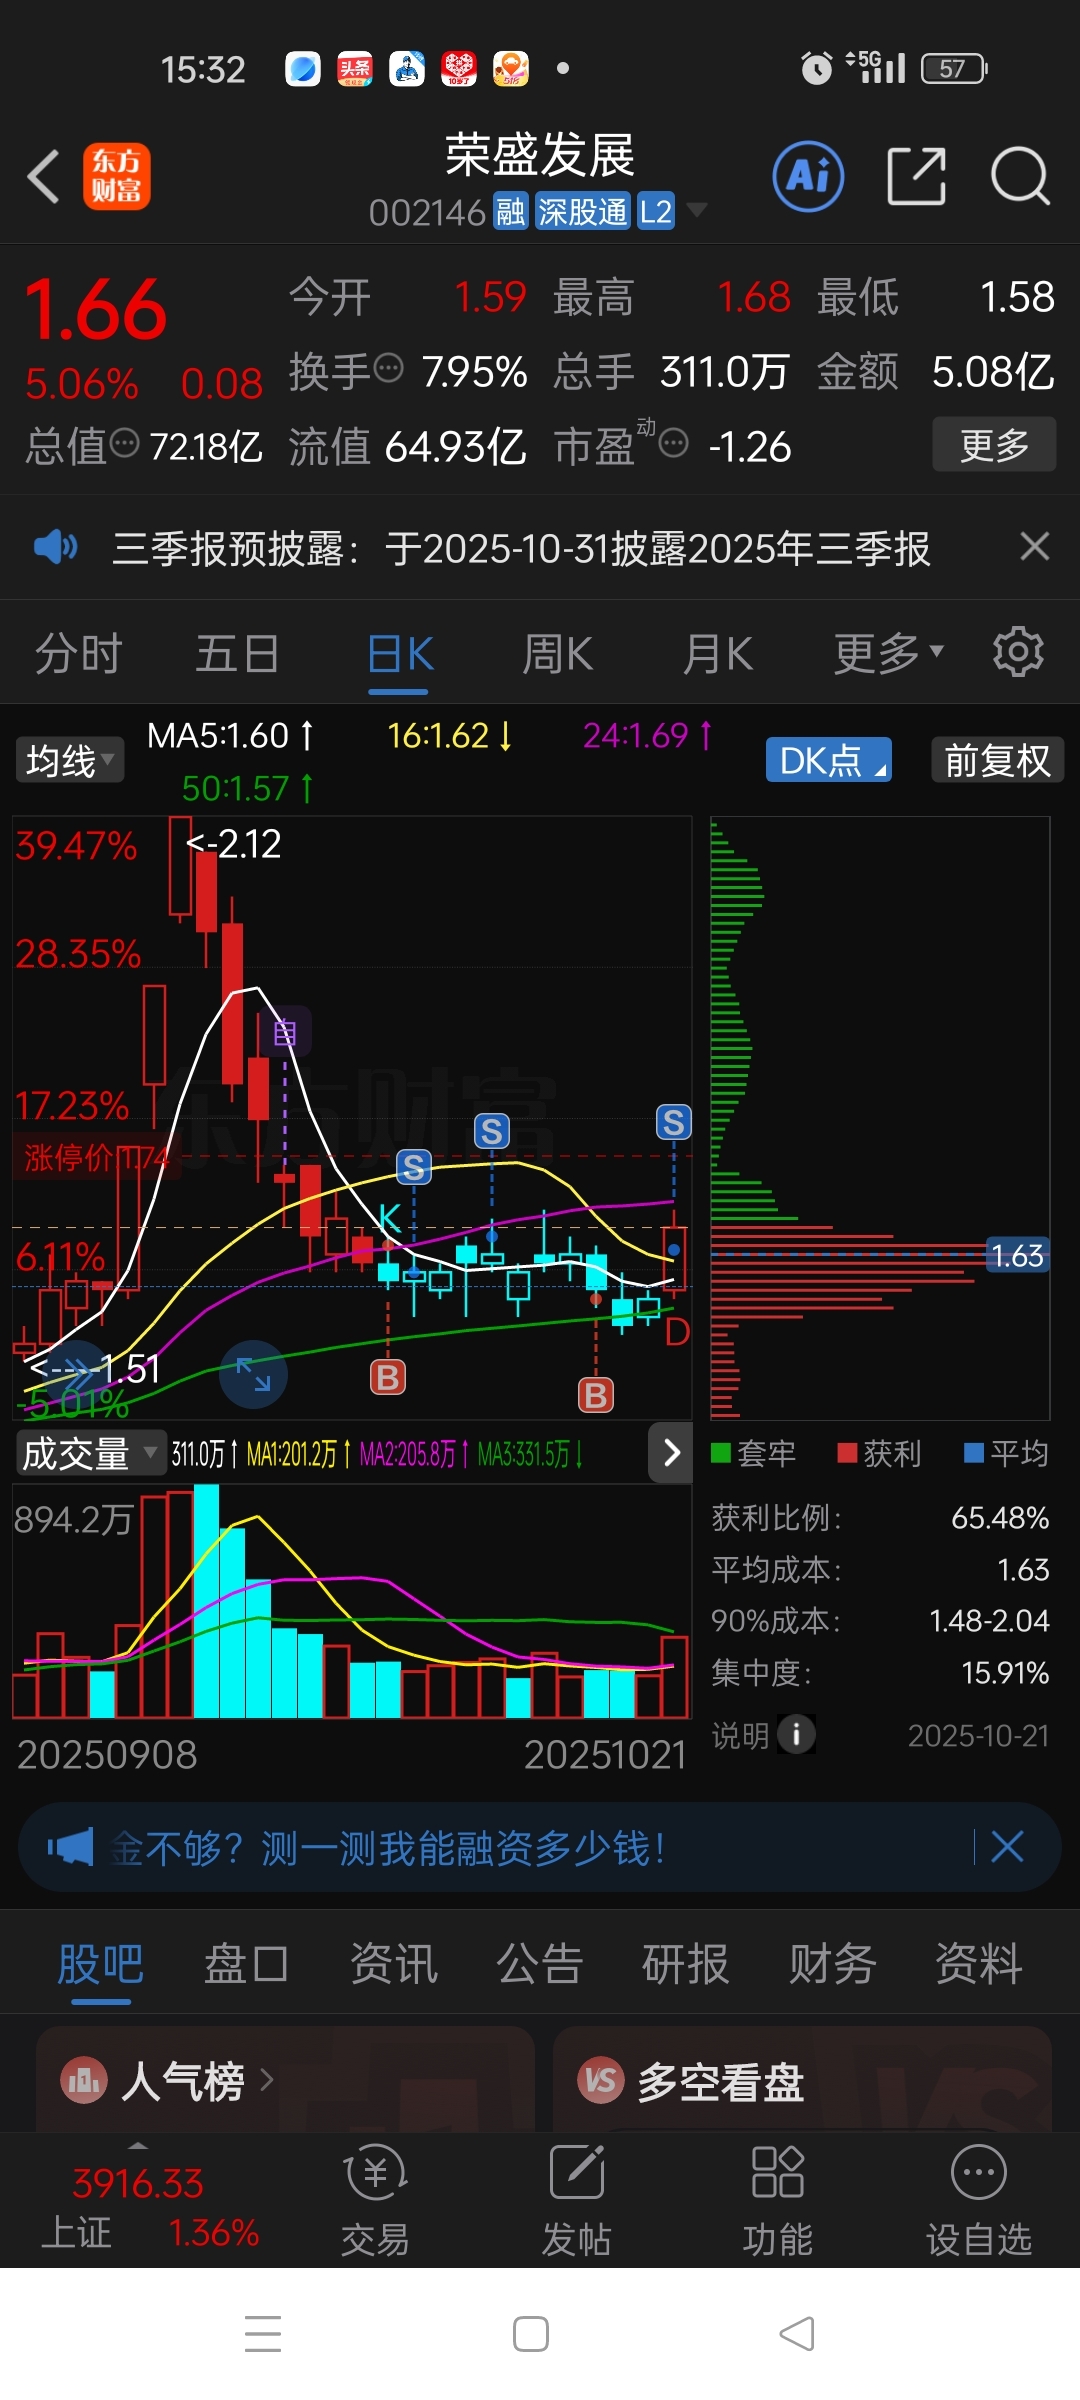Tap the announcement speaker icon
Screen dimensions: 1080x2400
click(55, 547)
